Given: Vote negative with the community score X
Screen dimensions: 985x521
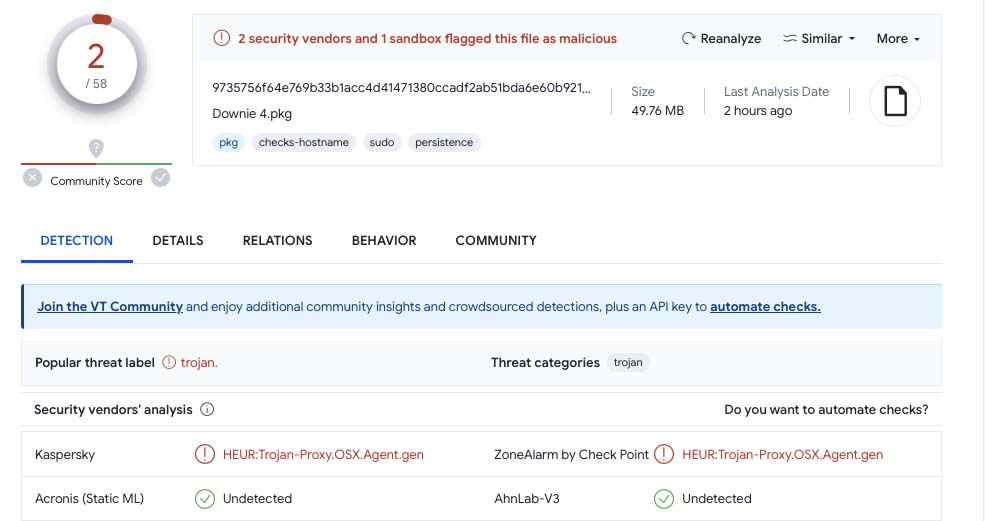Looking at the screenshot, I should tap(32, 179).
